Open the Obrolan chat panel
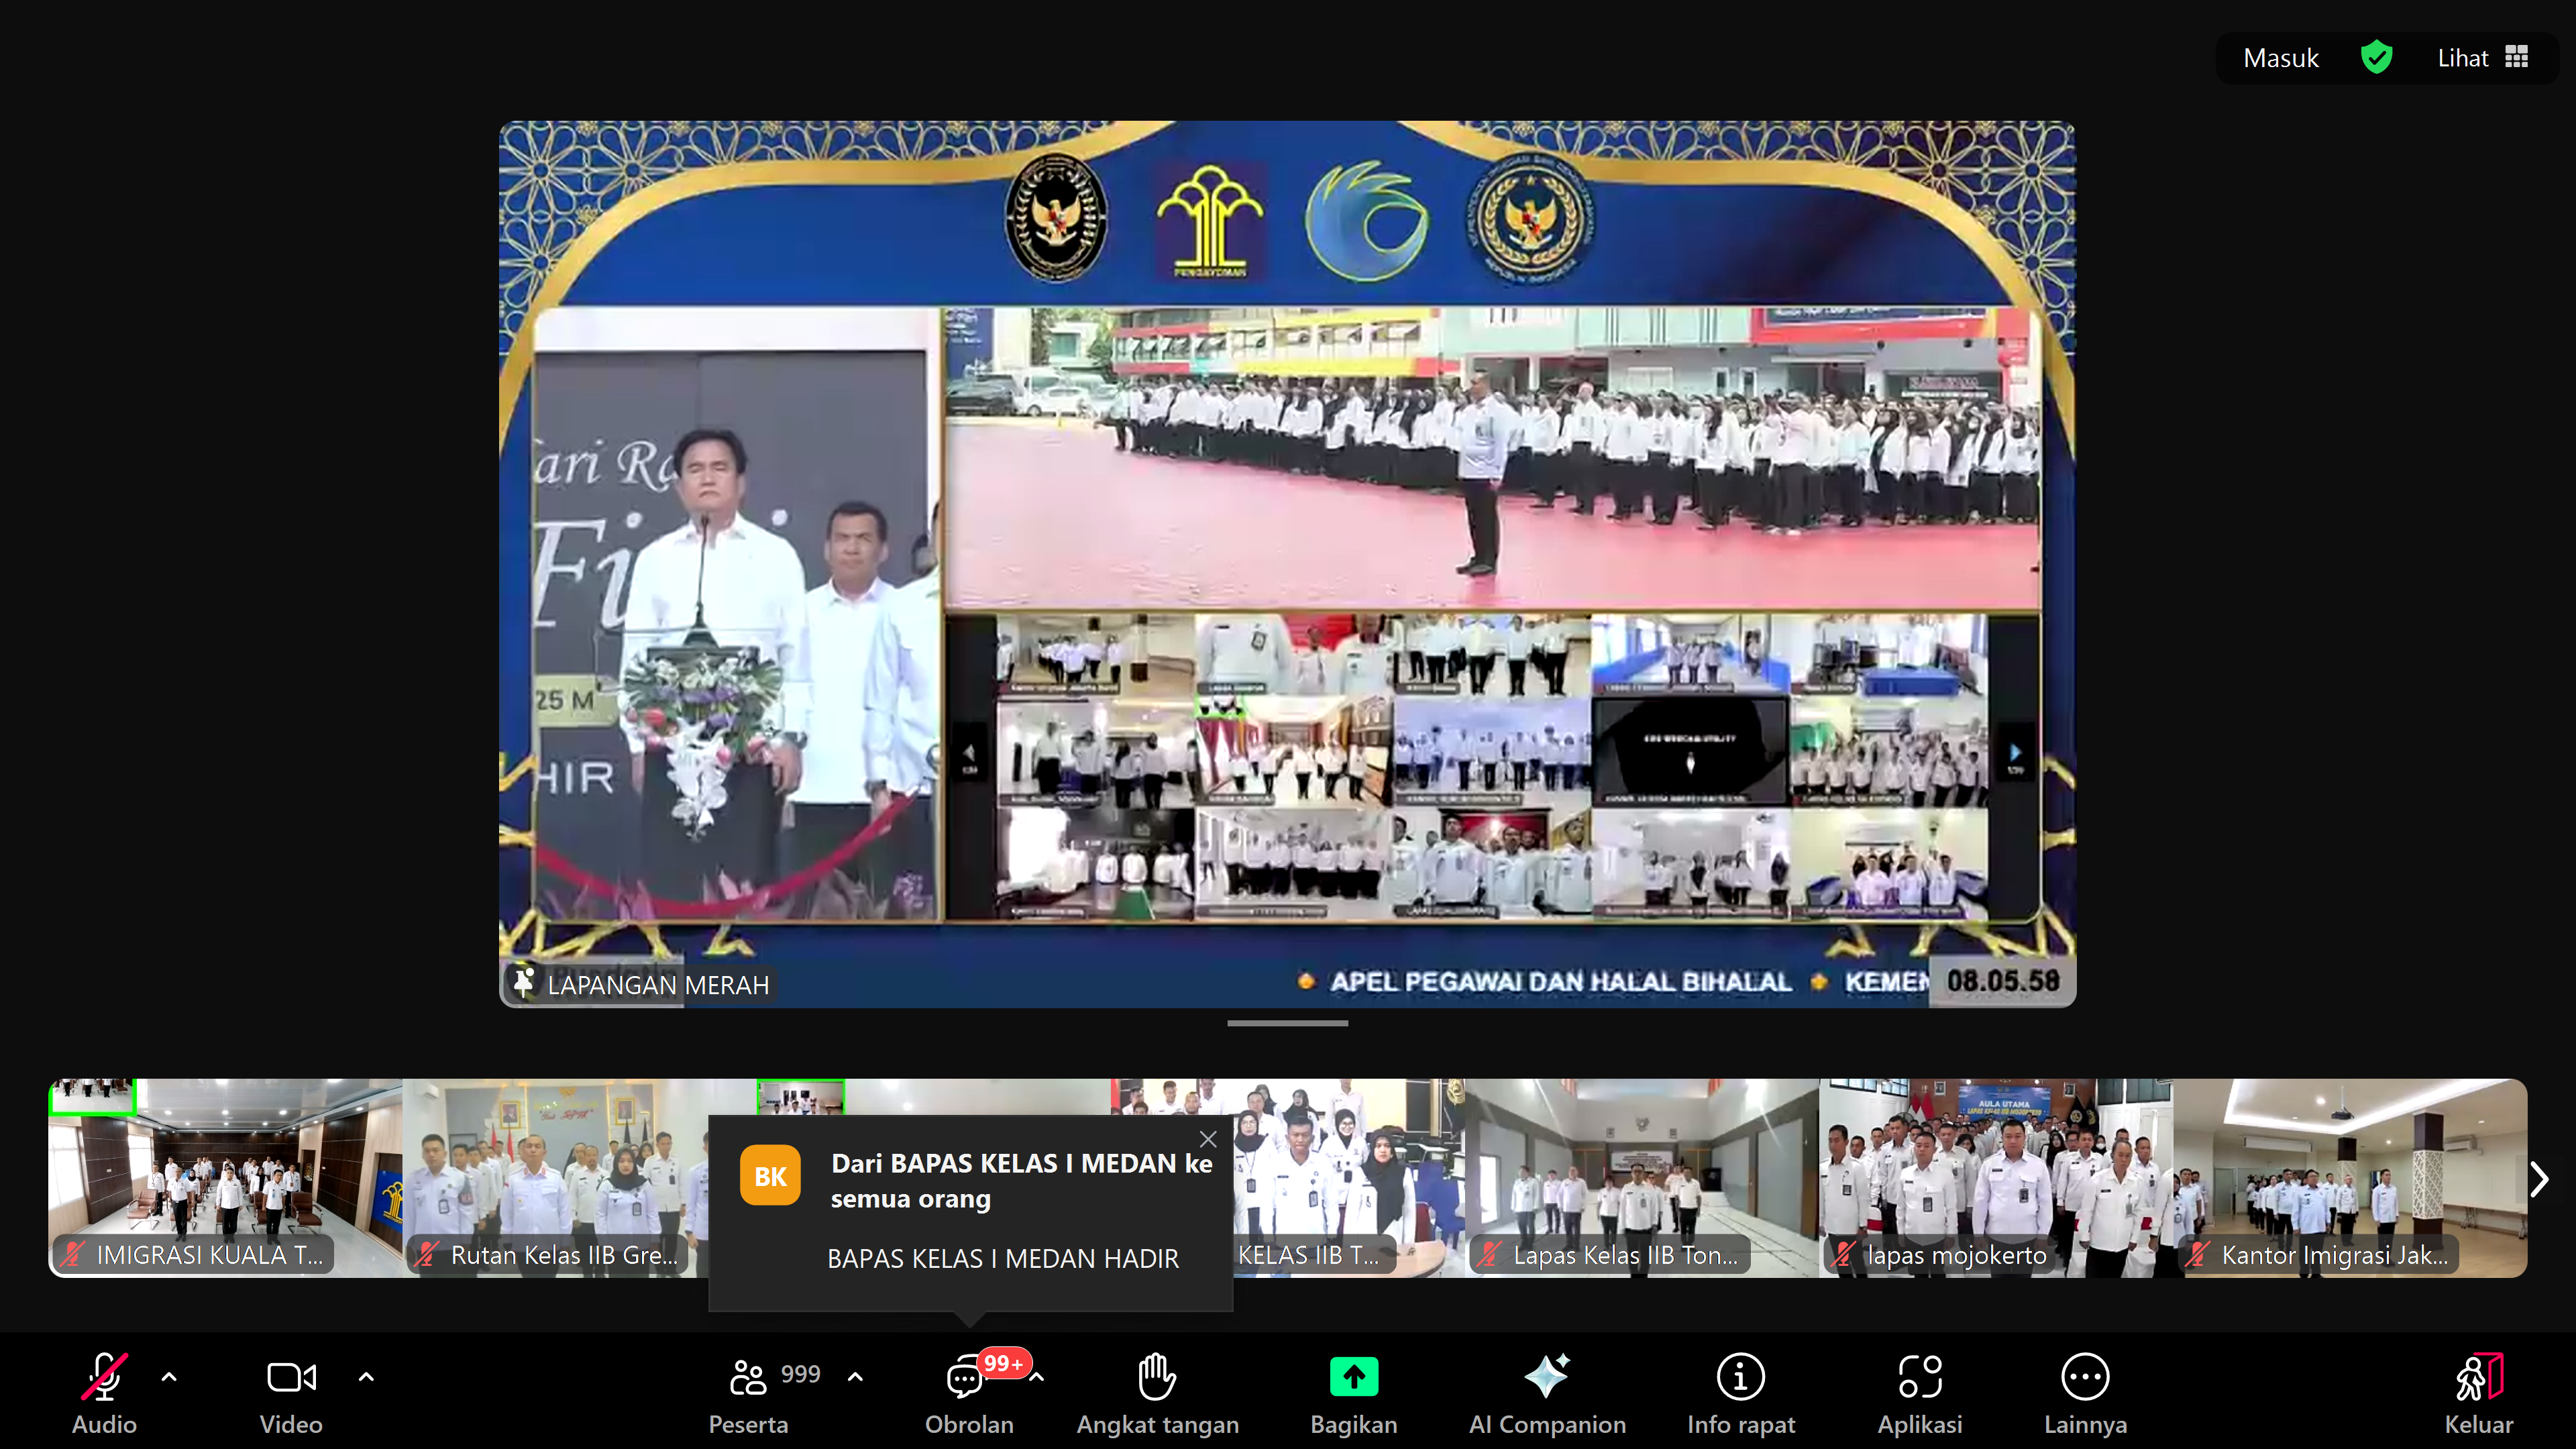 [x=968, y=1394]
